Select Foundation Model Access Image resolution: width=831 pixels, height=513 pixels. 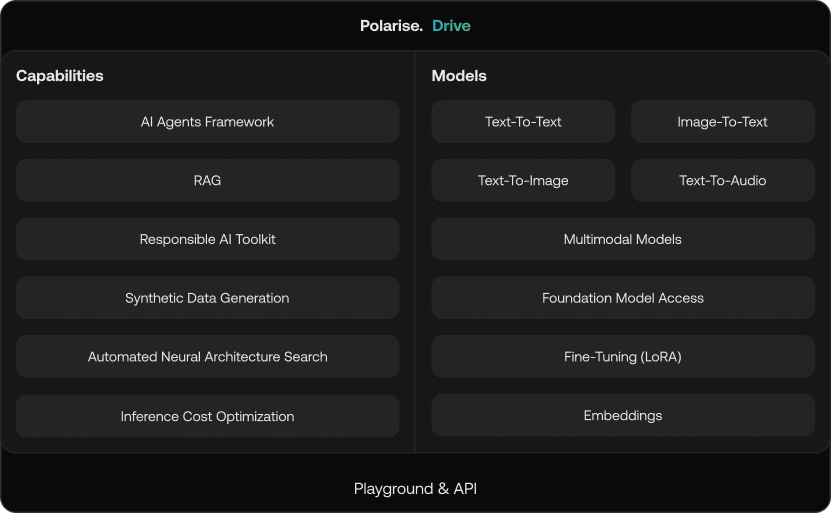(x=623, y=298)
